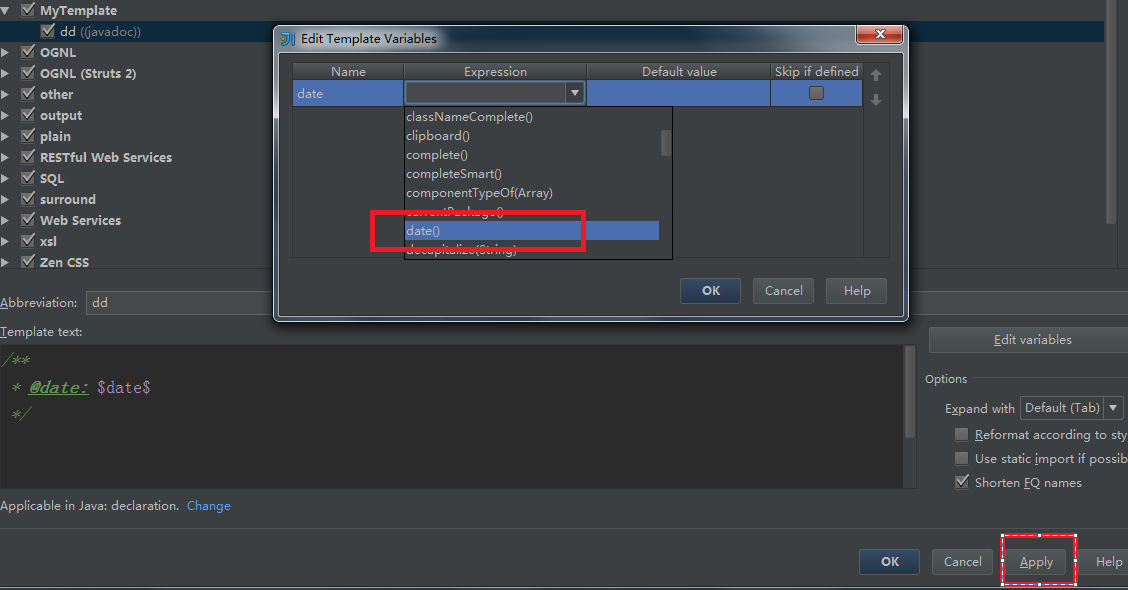Select the xsl template group row
The width and height of the screenshot is (1128, 590).
pyautogui.click(x=48, y=241)
